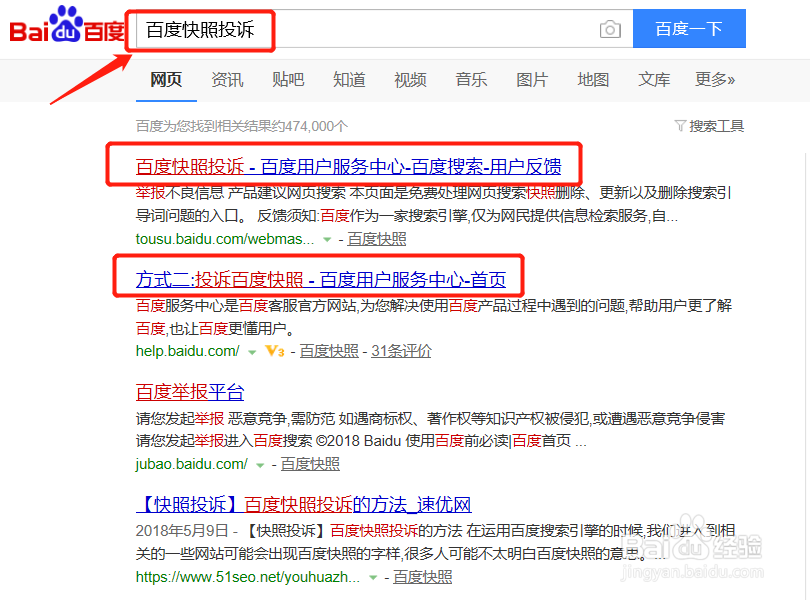Click the tousu.baidu.com/webmas... URL
The width and height of the screenshot is (810, 600).
[x=225, y=239]
